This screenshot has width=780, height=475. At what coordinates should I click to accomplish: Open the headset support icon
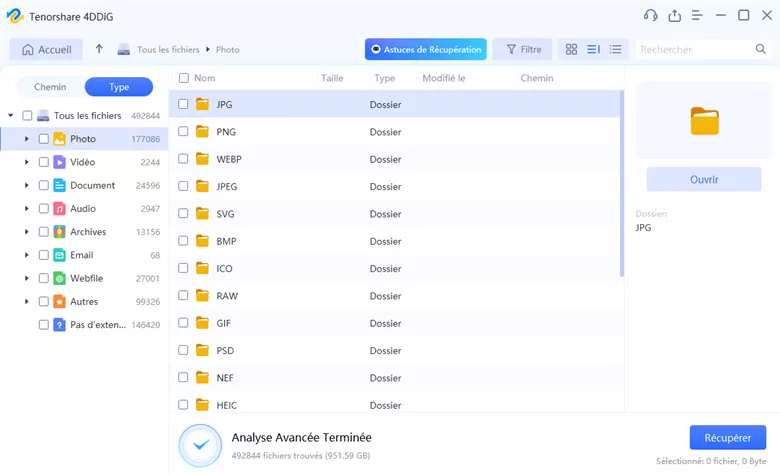(651, 15)
